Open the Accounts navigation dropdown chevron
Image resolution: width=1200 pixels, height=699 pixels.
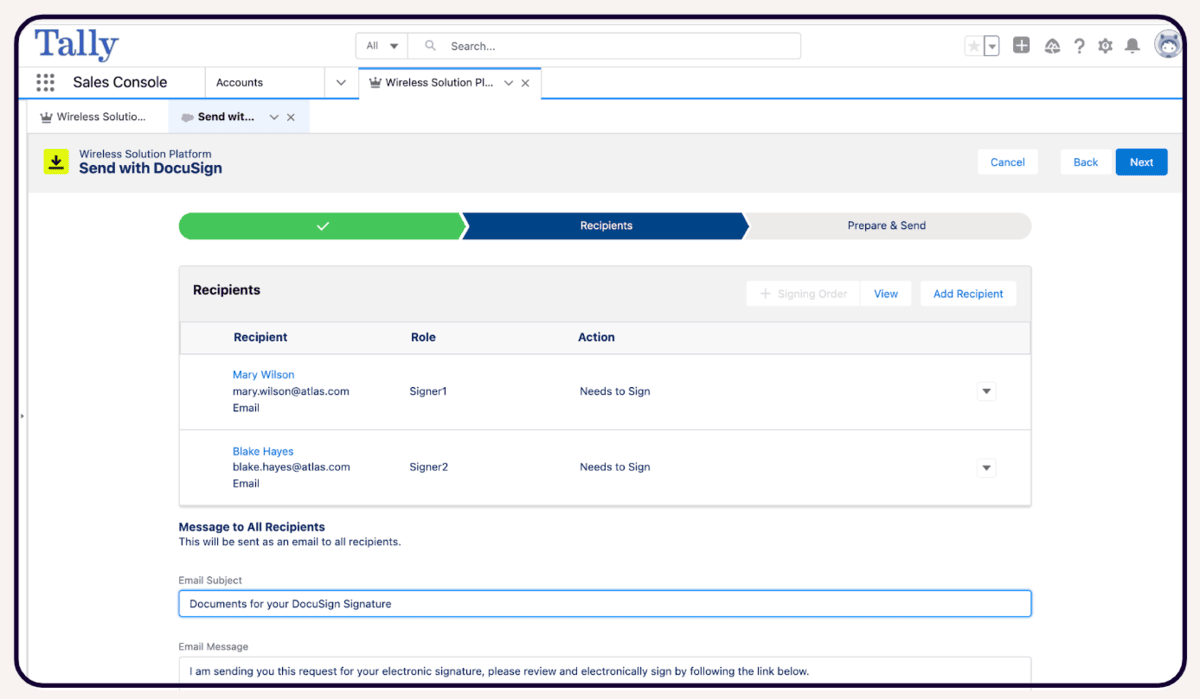coord(341,83)
